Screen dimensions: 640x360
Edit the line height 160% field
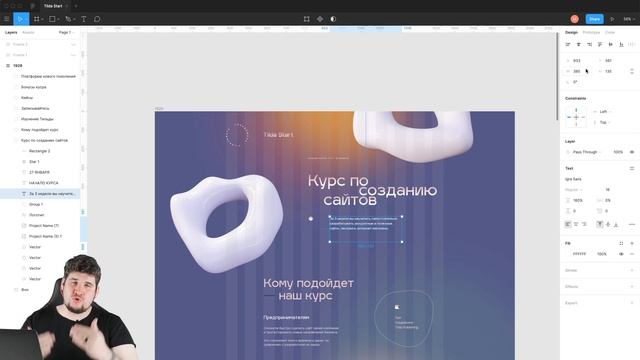(x=578, y=200)
